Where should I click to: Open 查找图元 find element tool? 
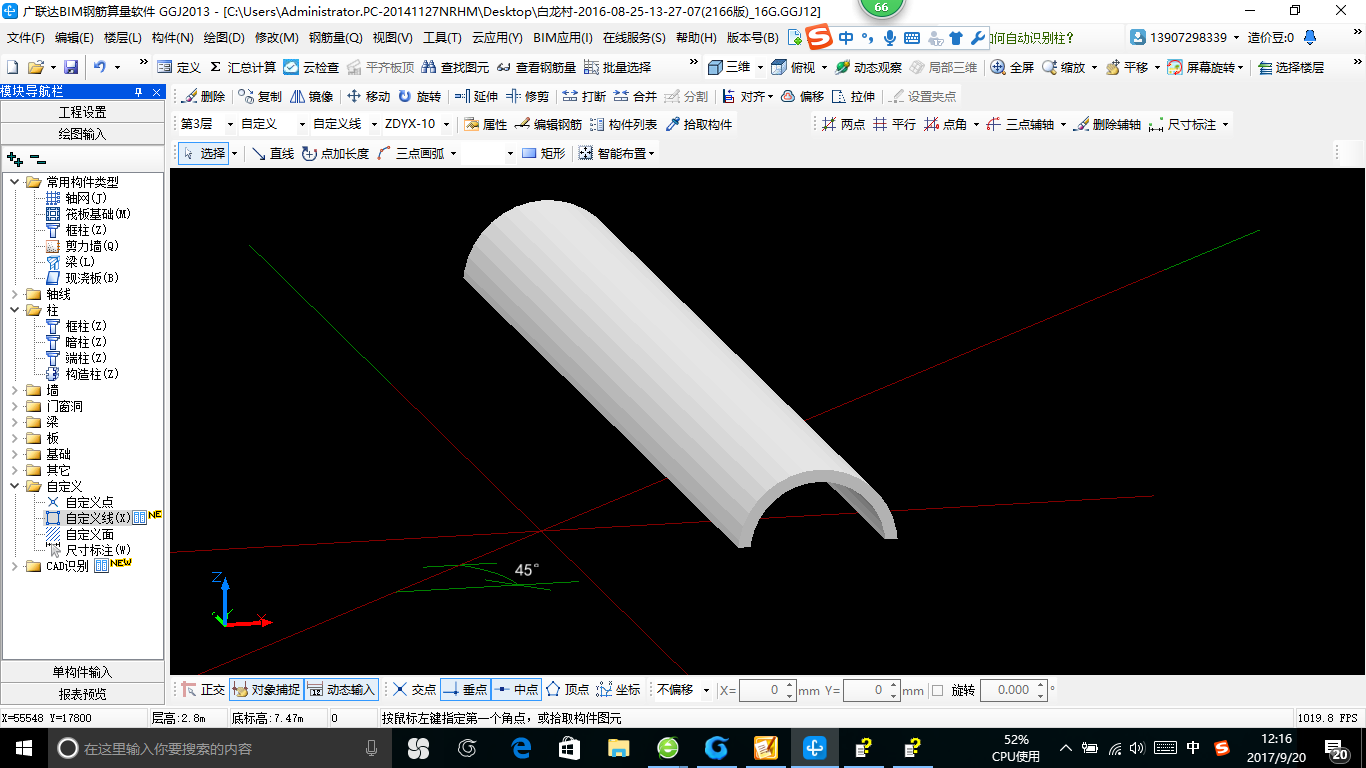455,67
